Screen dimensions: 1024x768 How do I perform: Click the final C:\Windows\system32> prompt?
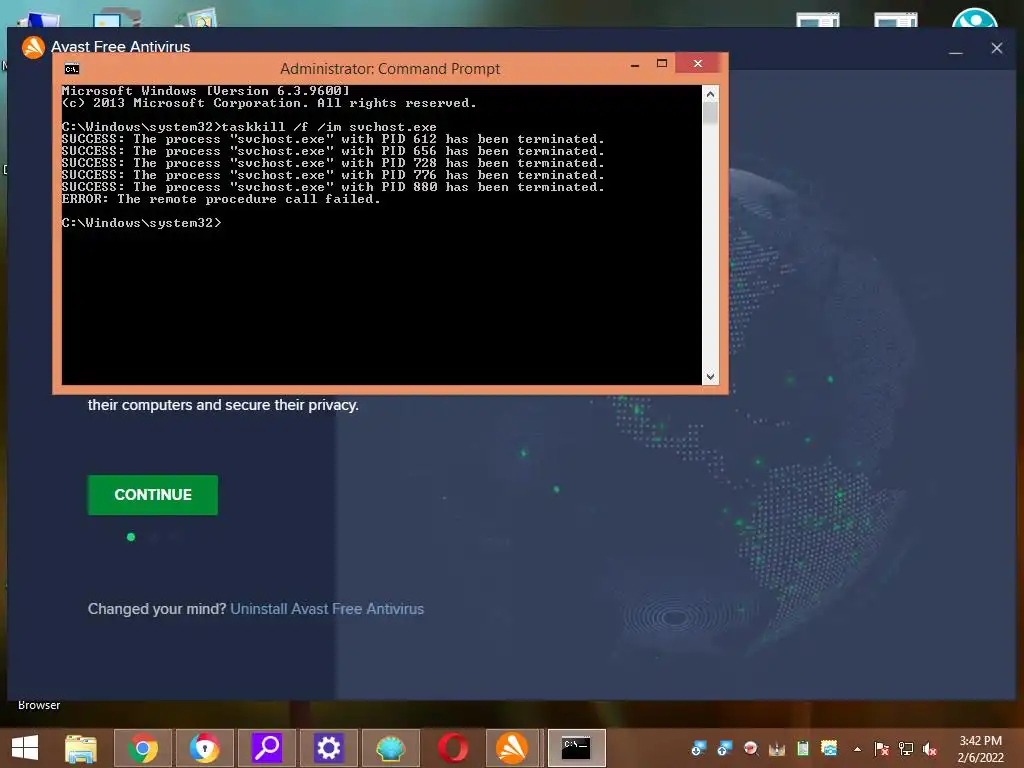pos(141,223)
